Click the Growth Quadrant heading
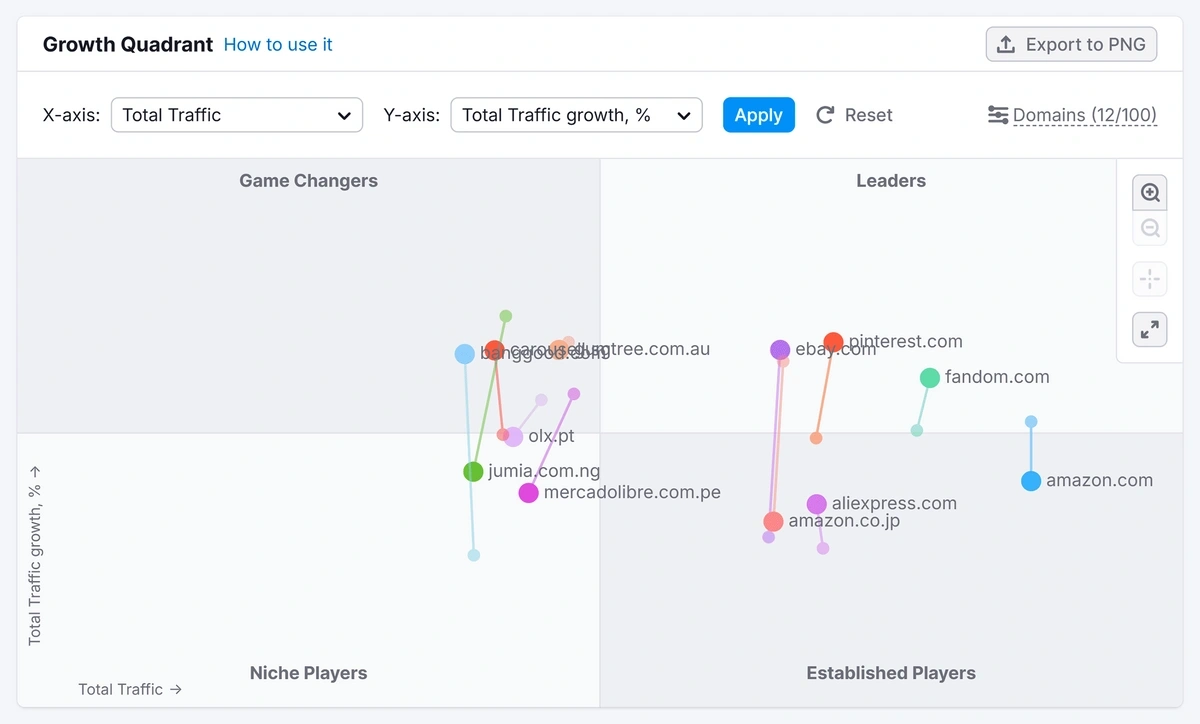This screenshot has width=1200, height=724. [128, 44]
